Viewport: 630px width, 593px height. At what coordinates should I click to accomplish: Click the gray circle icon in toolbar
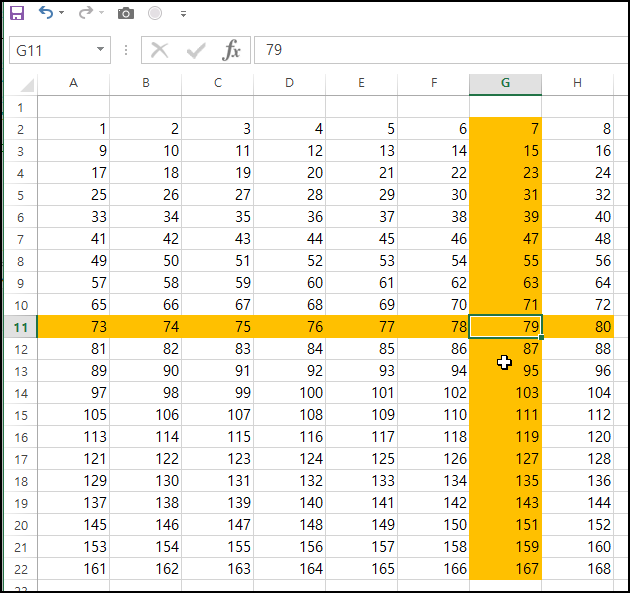[155, 13]
